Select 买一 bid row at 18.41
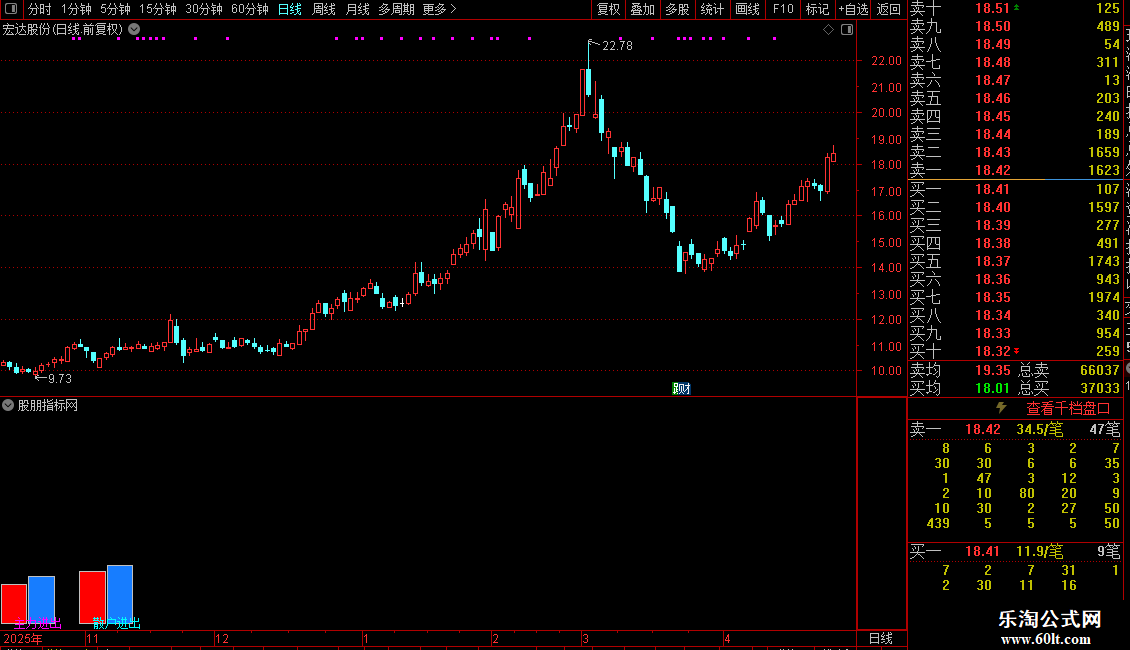The image size is (1130, 650). 1015,189
